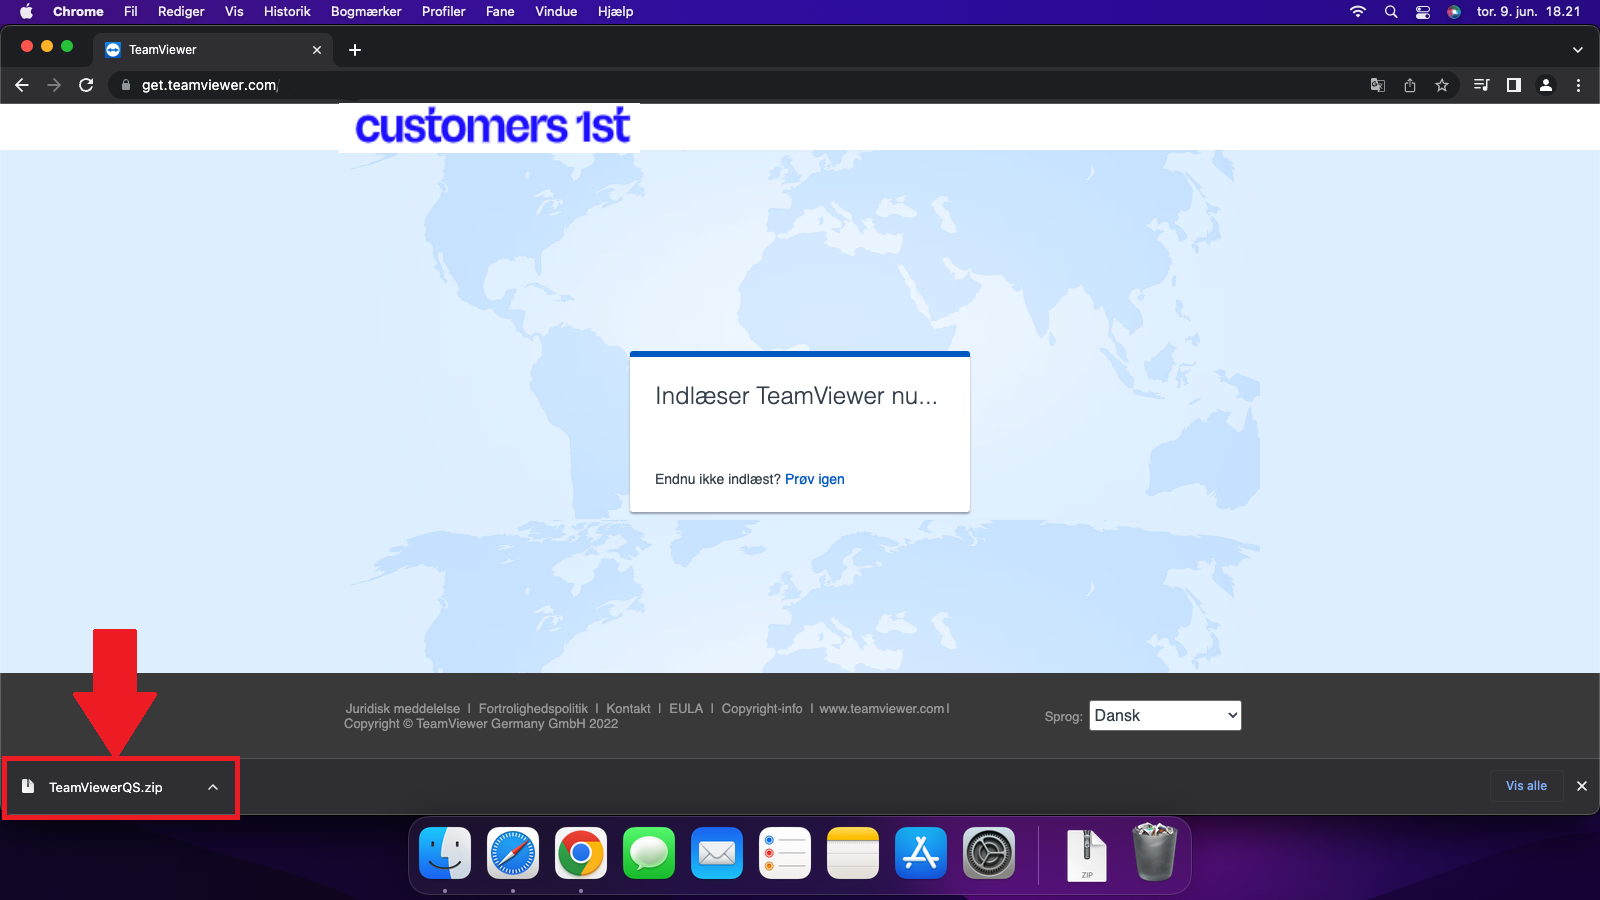Open the Chrome three-dot menu

coord(1578,85)
